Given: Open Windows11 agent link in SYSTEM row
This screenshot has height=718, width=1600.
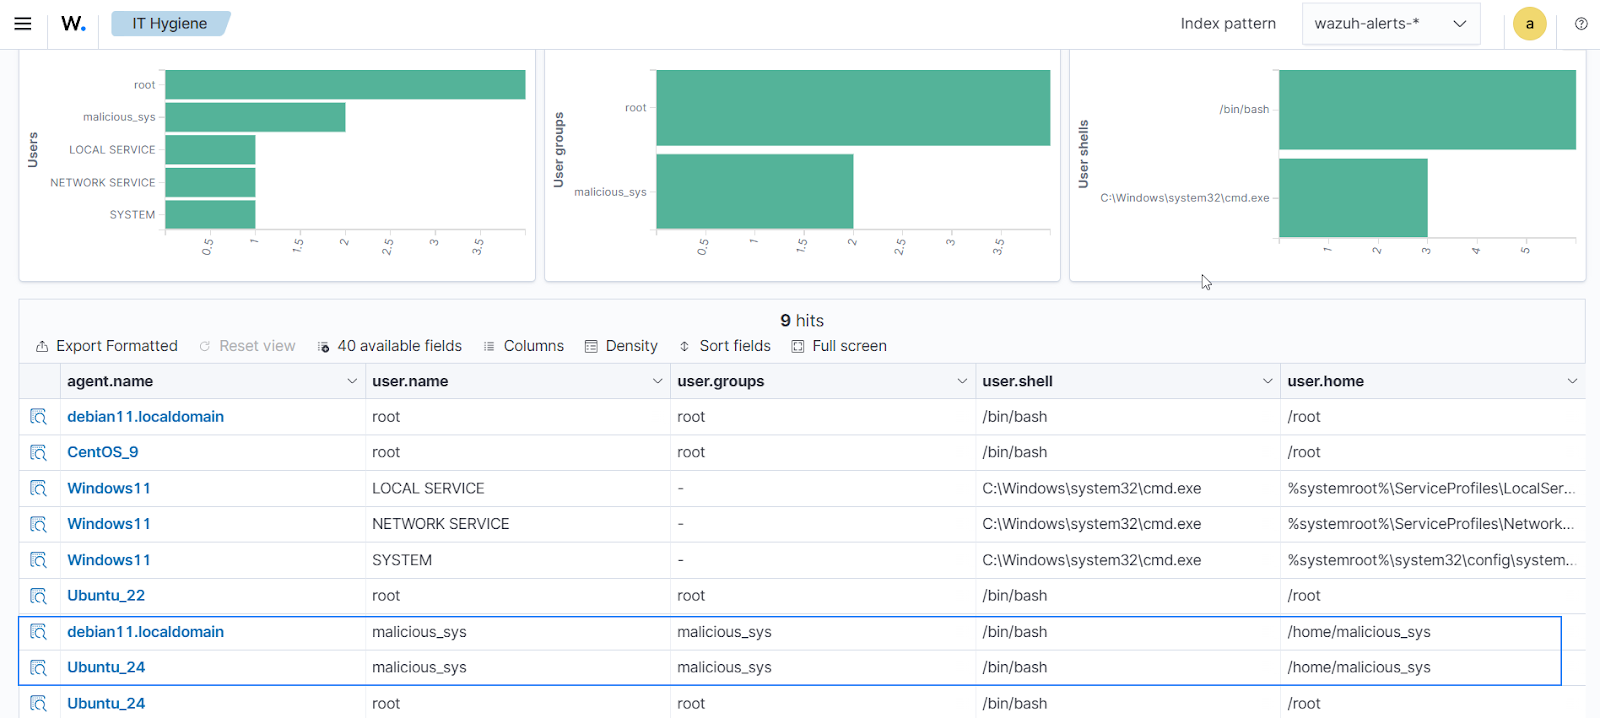Looking at the screenshot, I should click(108, 560).
